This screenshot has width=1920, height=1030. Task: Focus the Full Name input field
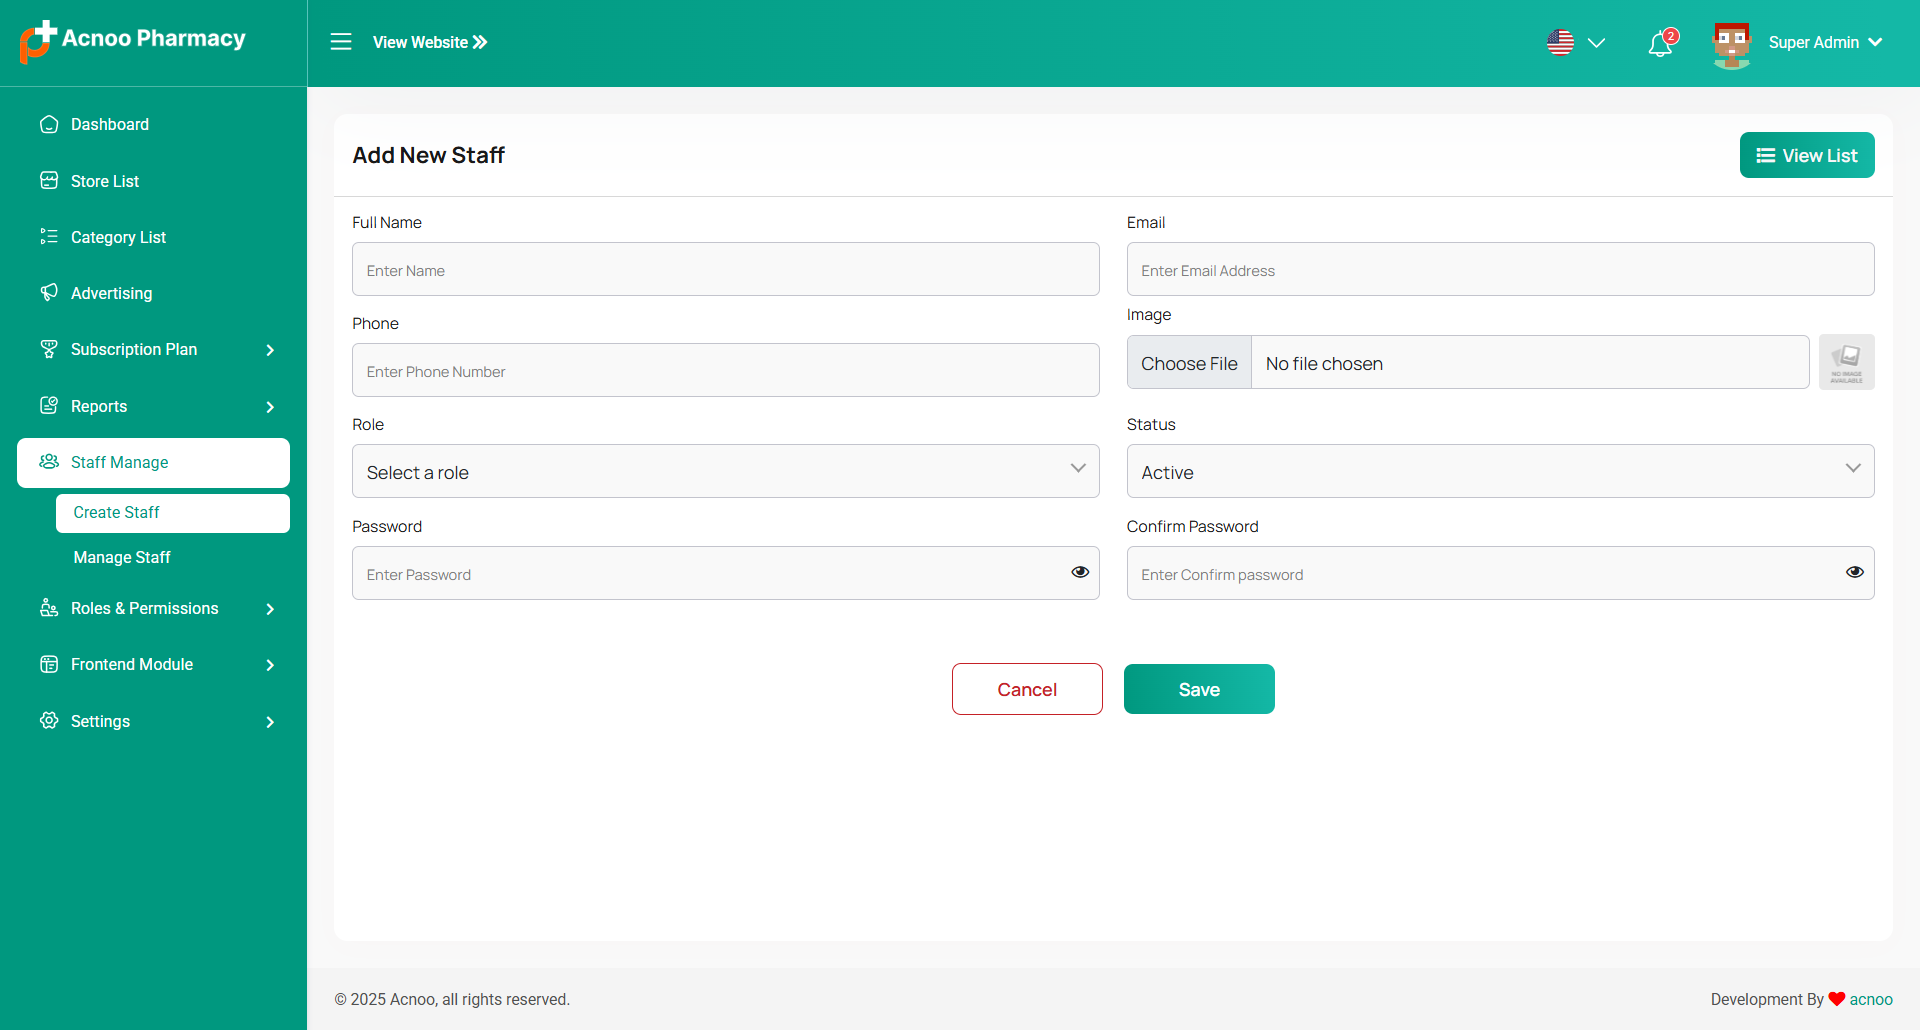tap(725, 270)
